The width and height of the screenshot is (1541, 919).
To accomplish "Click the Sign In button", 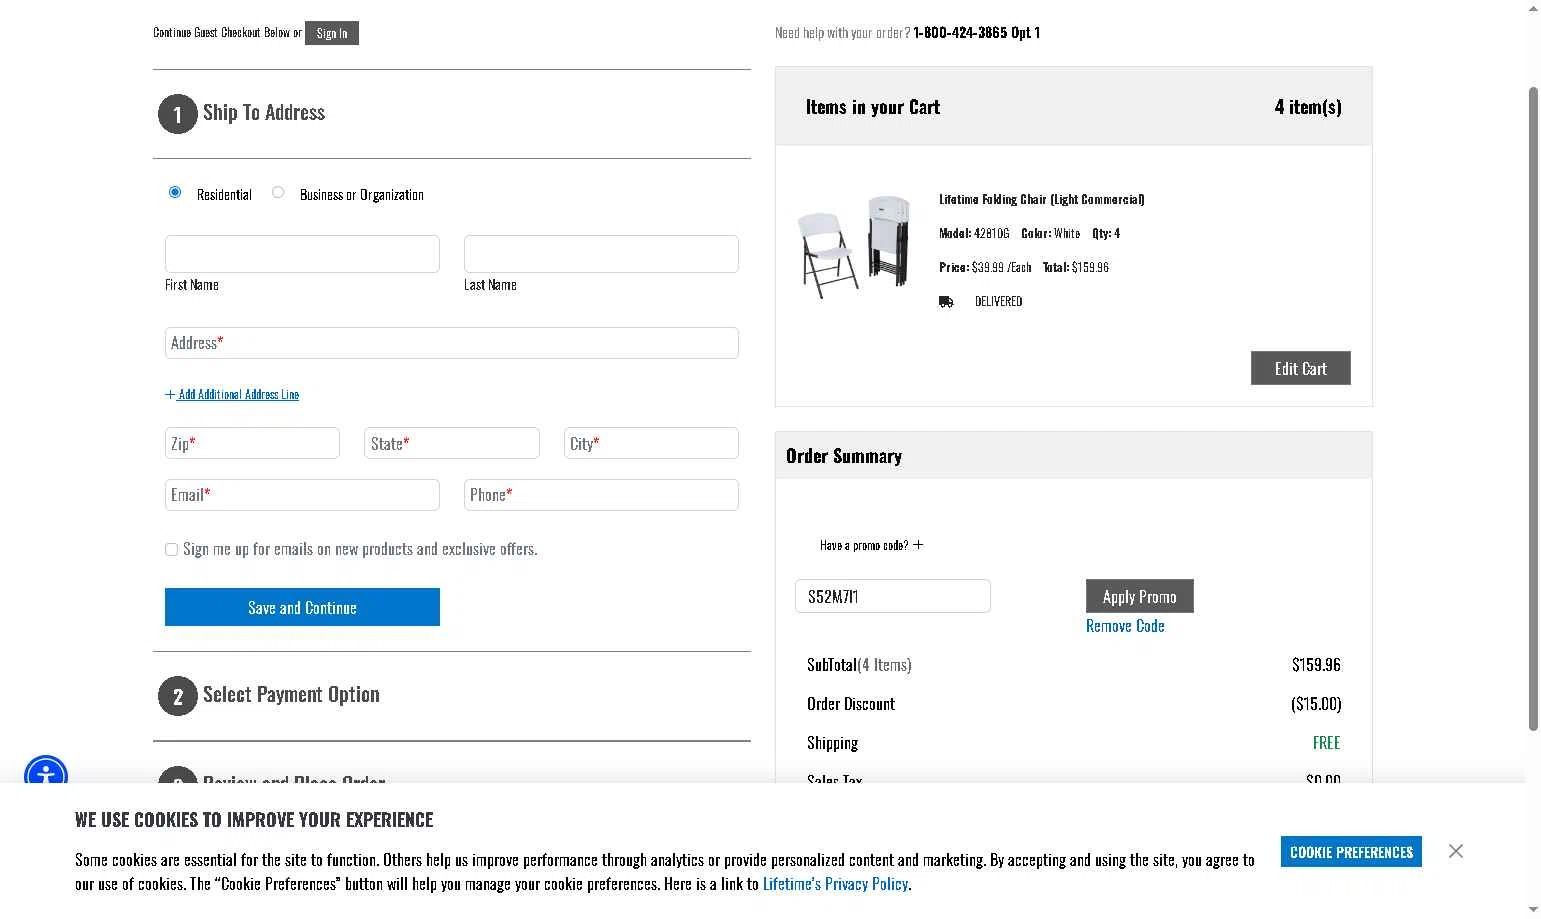I will point(332,33).
